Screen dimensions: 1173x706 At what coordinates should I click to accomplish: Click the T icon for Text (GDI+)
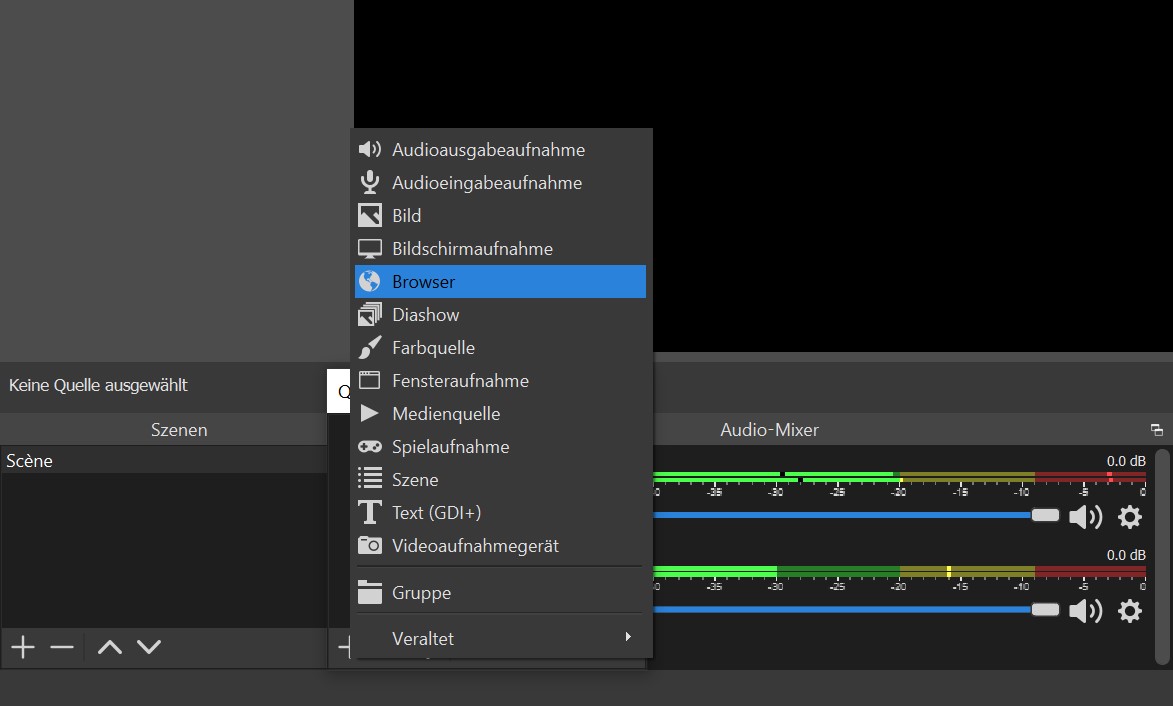370,513
